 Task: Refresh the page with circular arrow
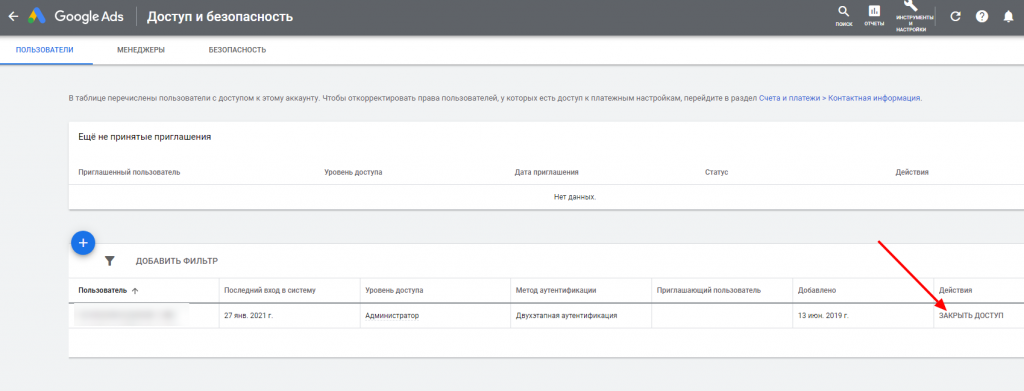click(955, 17)
